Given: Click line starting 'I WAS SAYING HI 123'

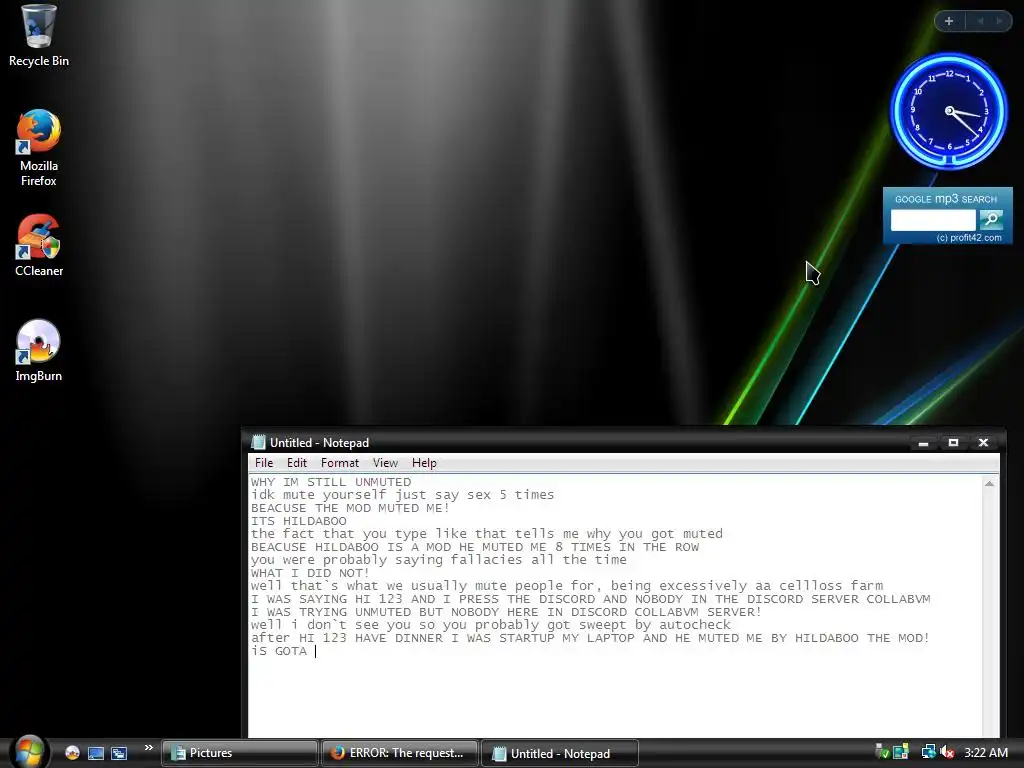Looking at the screenshot, I should [590, 599].
